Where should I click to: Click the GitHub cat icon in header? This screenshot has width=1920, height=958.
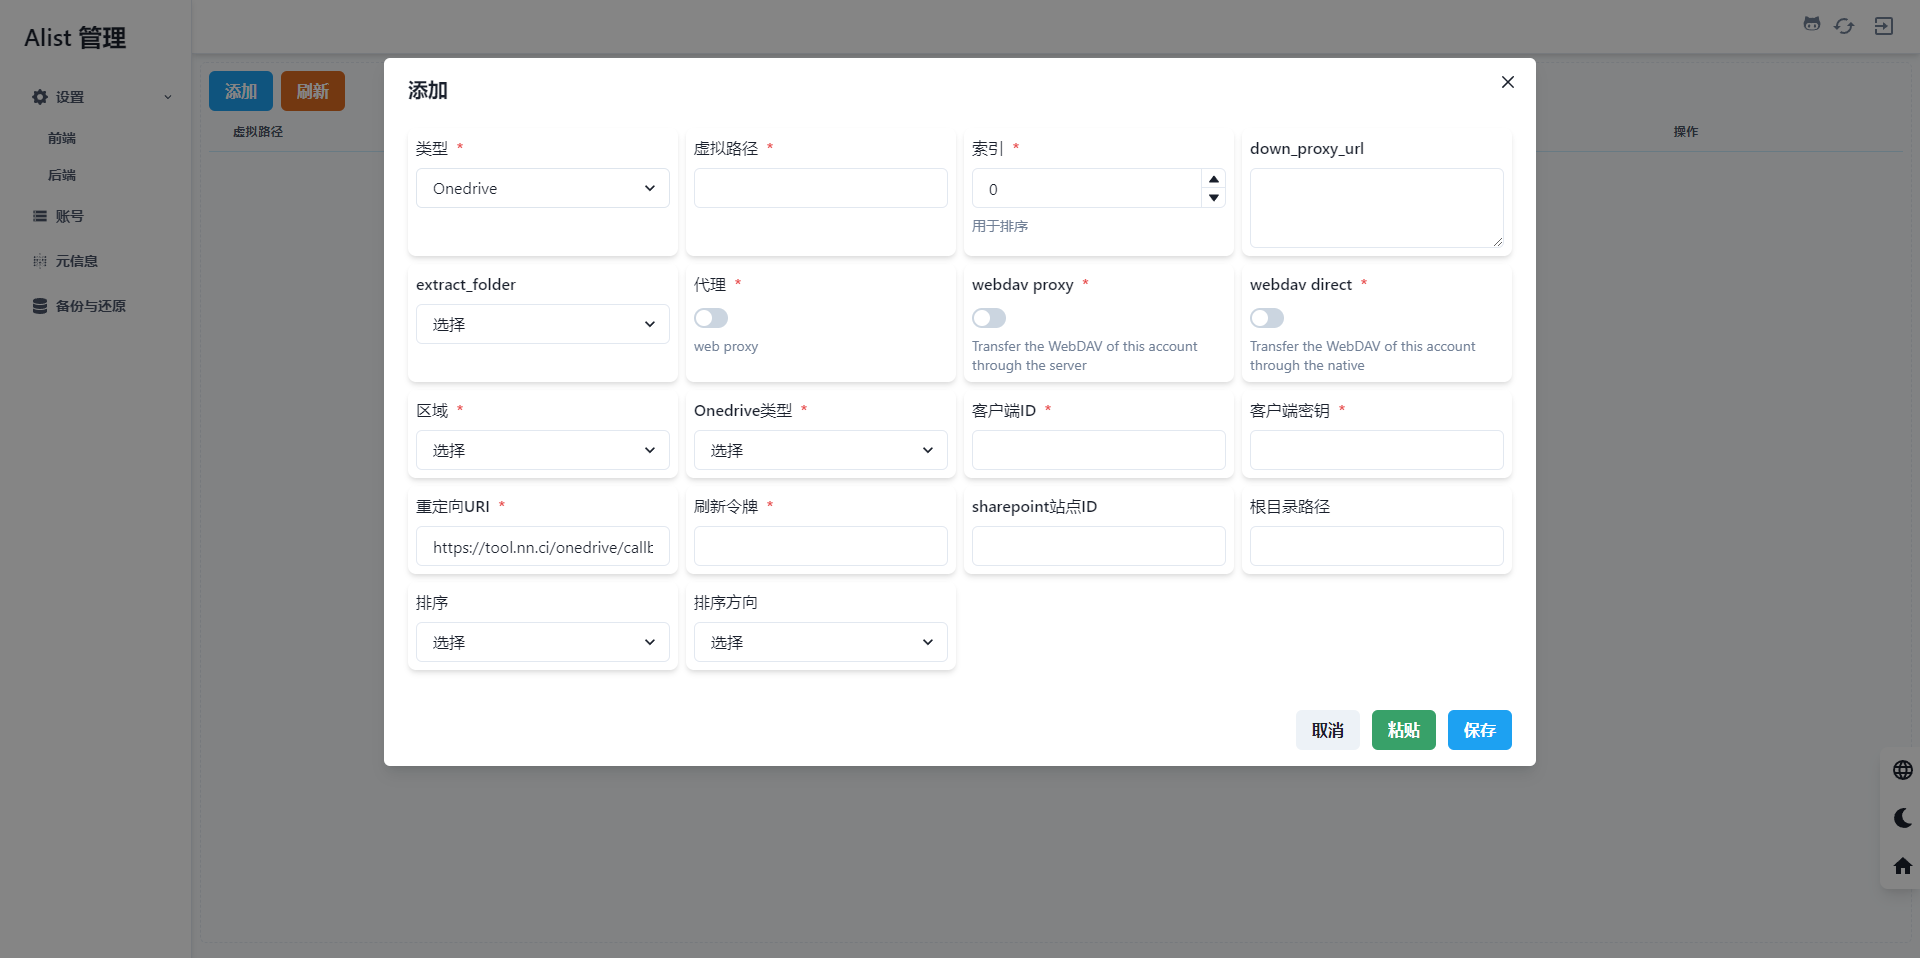pyautogui.click(x=1811, y=24)
